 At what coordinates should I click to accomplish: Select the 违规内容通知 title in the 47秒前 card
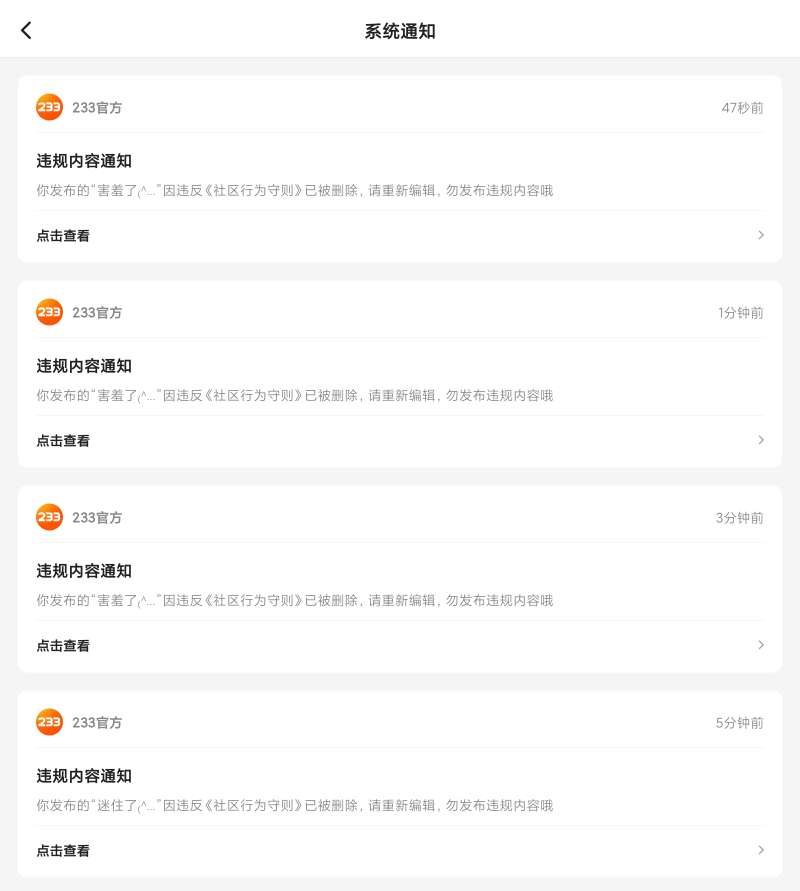coord(84,161)
